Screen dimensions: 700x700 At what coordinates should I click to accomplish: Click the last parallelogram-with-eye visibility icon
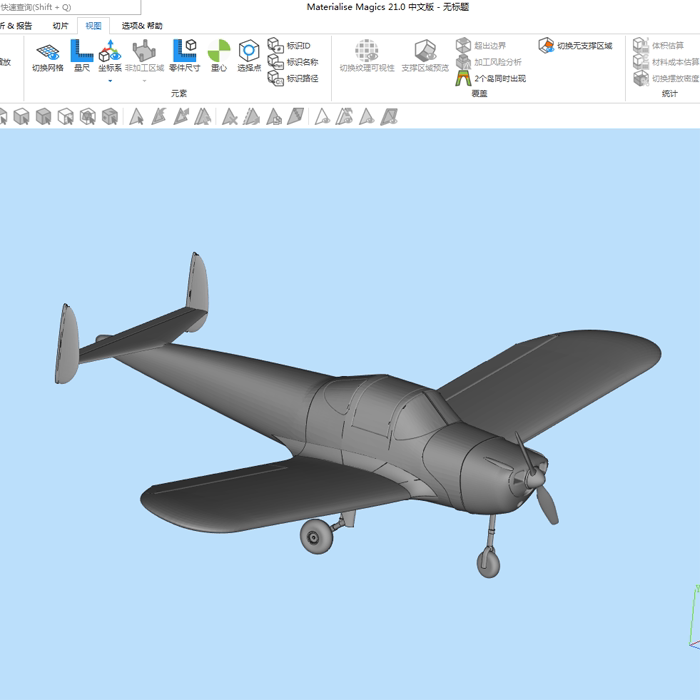point(389,117)
